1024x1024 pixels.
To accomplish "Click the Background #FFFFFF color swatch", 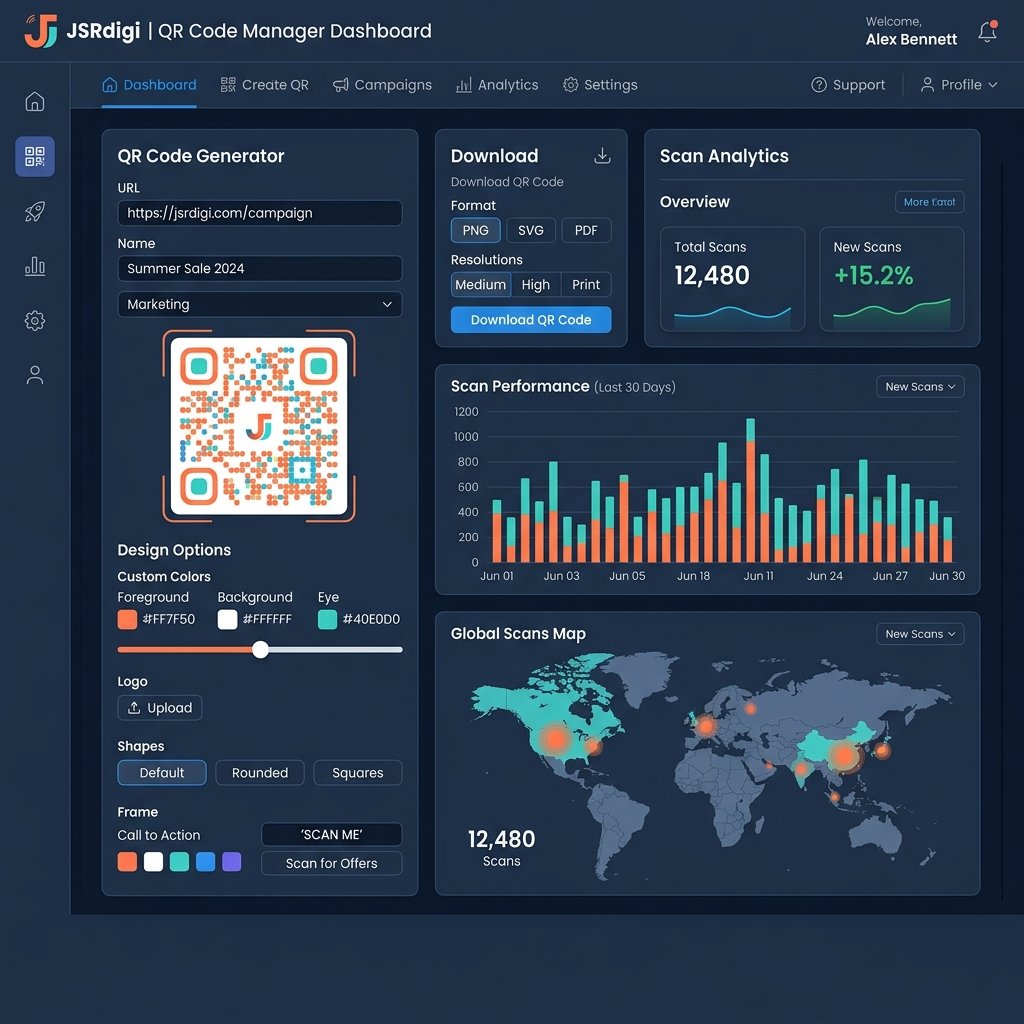I will click(227, 619).
